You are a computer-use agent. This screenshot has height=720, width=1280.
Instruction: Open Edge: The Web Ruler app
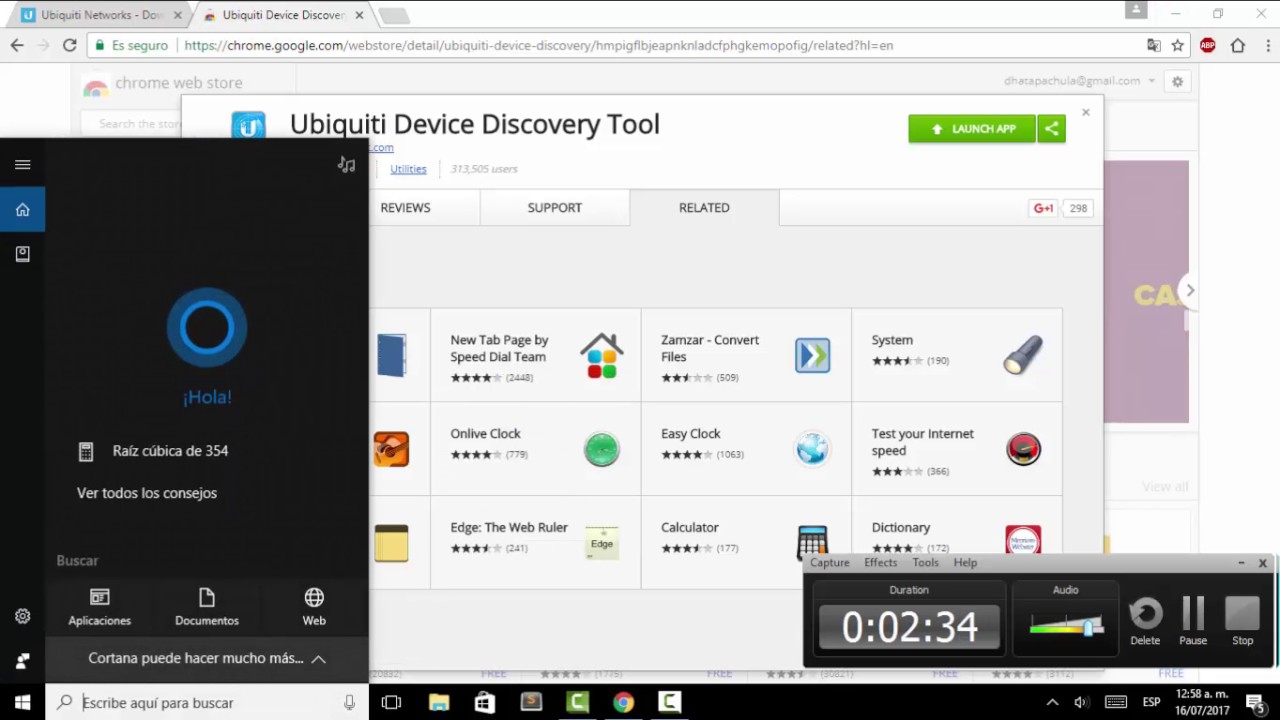(536, 542)
